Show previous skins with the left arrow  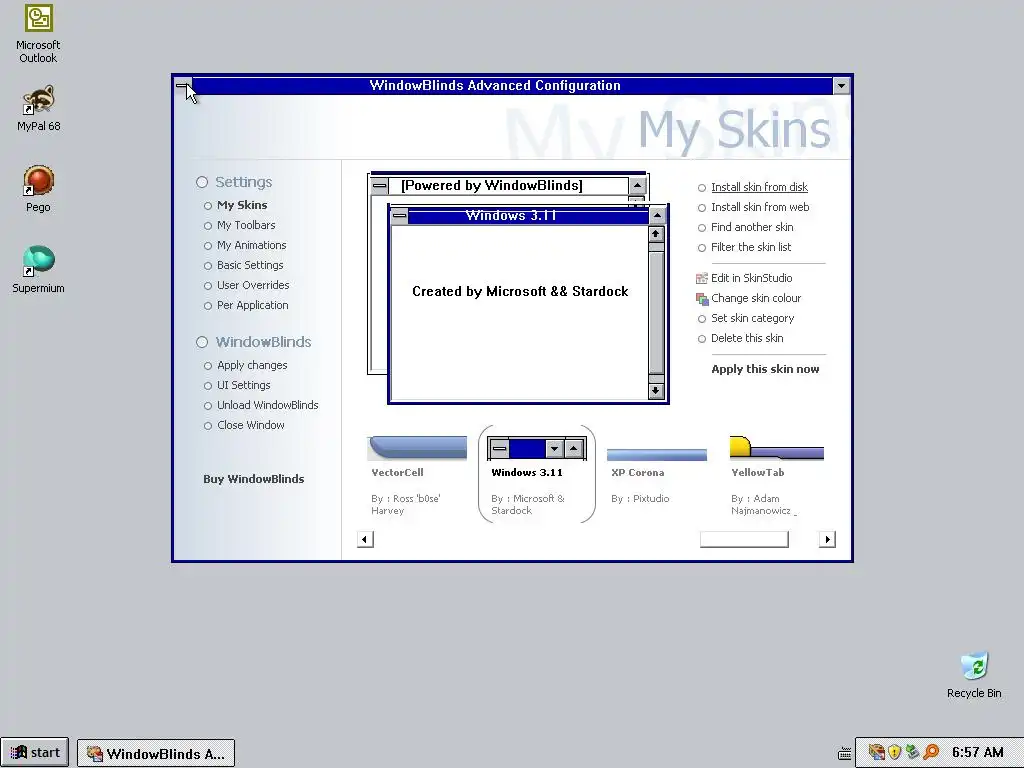366,539
